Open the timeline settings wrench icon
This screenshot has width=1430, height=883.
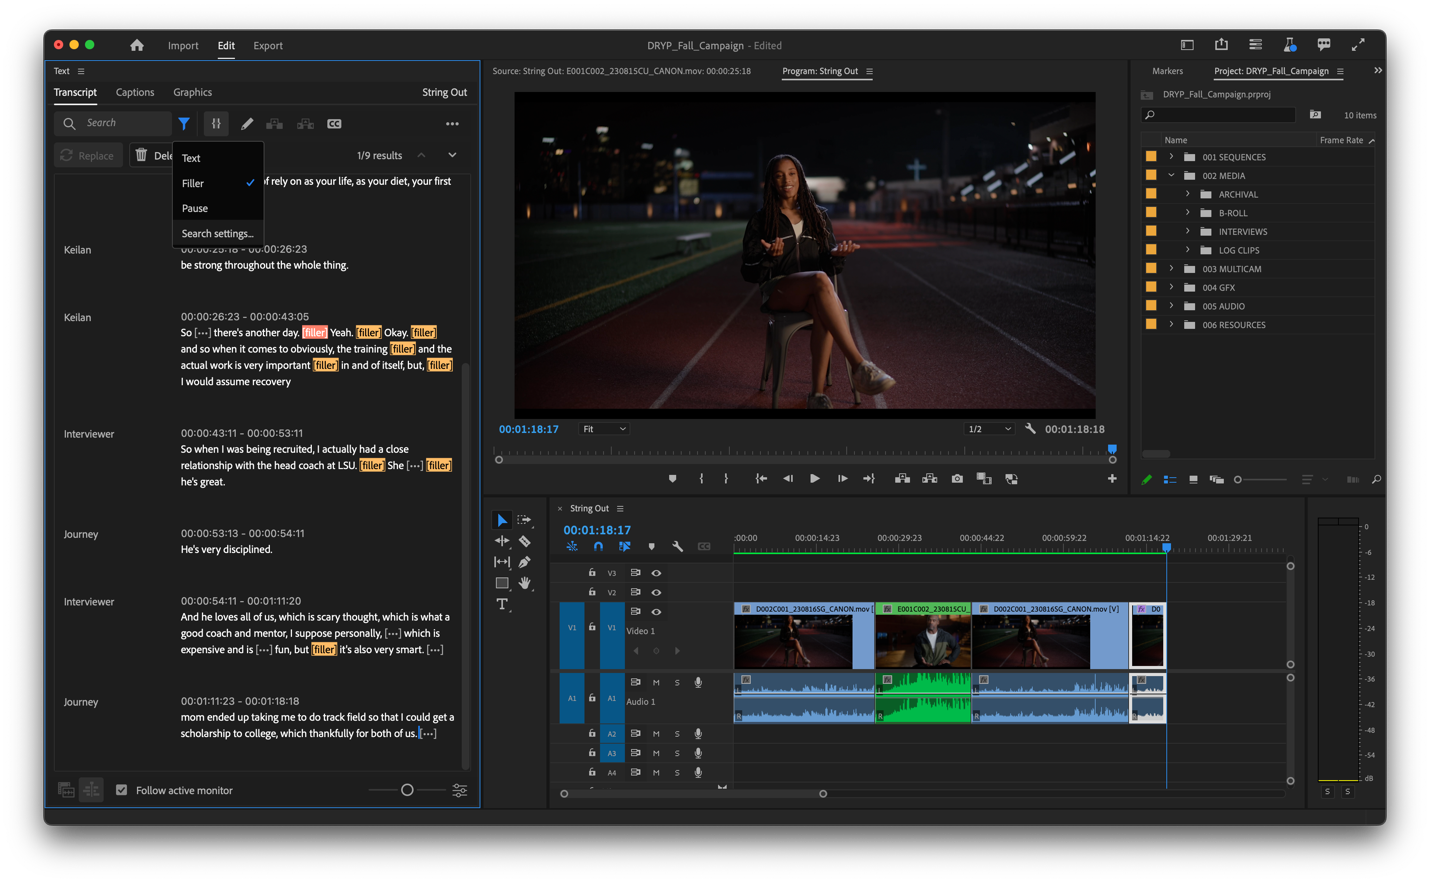pos(675,546)
